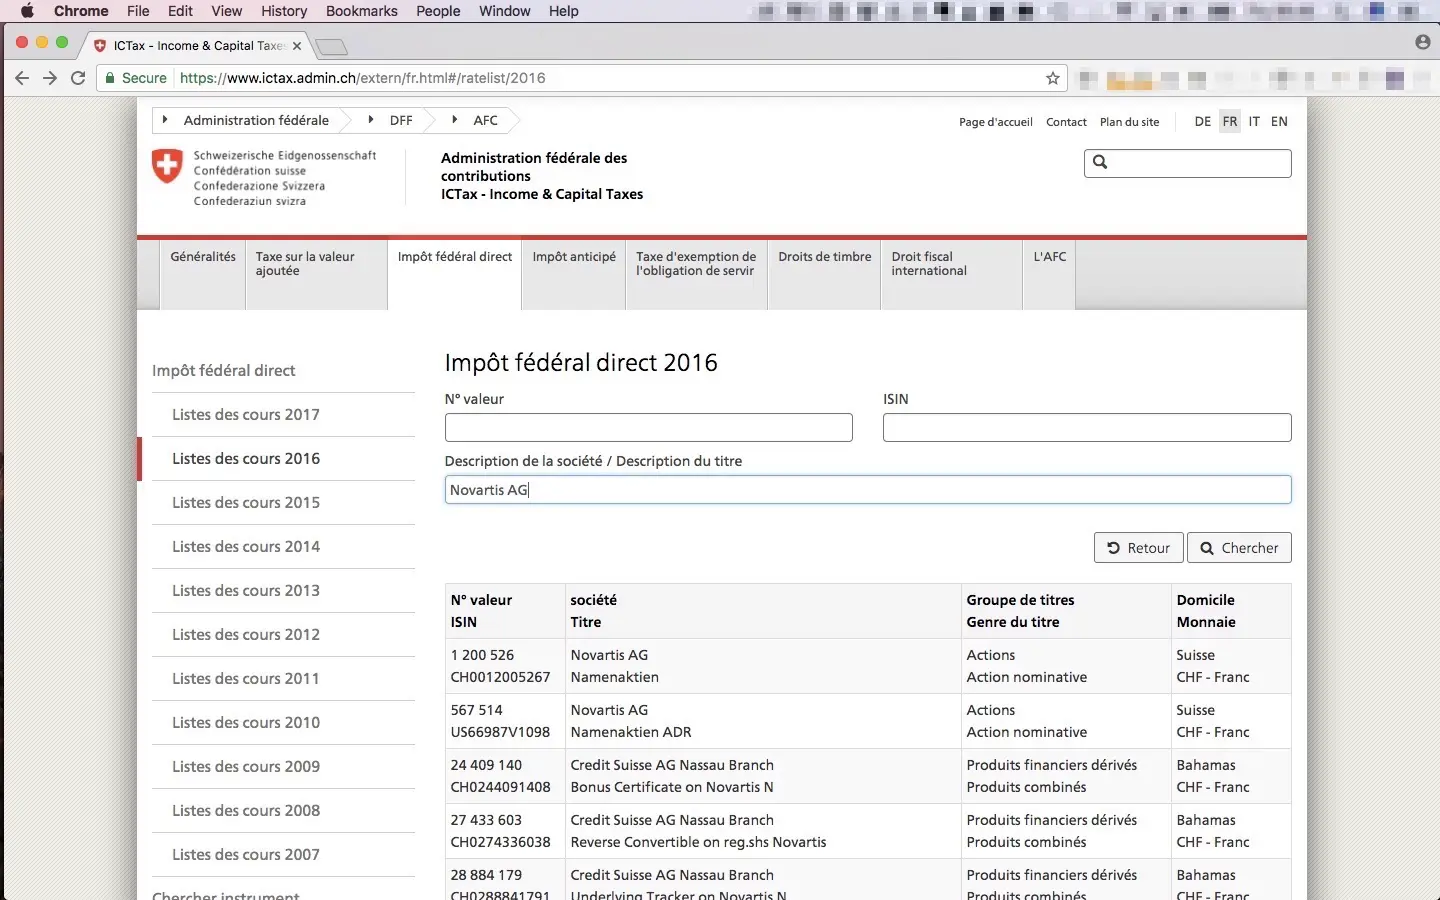Open the Window menu
1440x900 pixels.
(x=504, y=11)
